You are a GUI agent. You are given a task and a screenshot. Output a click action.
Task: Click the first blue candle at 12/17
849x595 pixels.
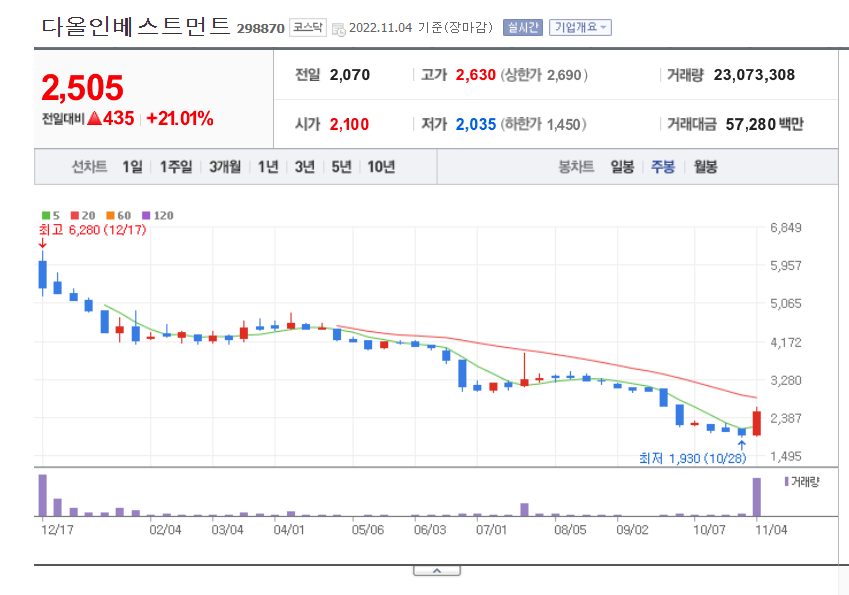[43, 274]
